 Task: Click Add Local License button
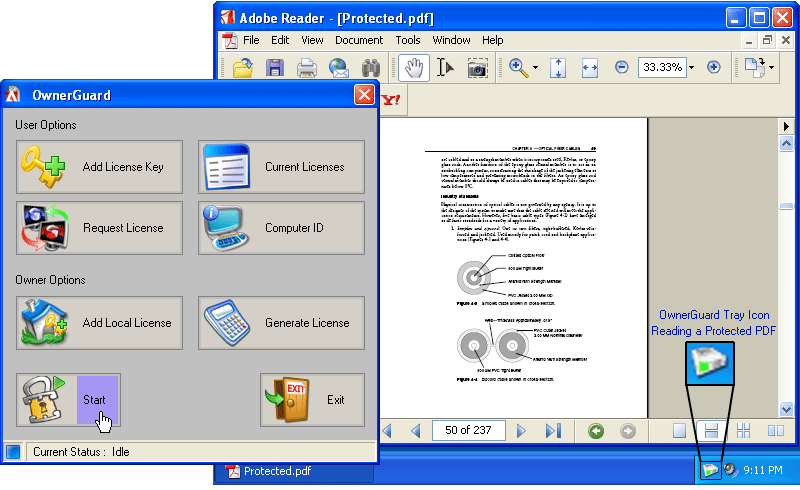pyautogui.click(x=99, y=323)
